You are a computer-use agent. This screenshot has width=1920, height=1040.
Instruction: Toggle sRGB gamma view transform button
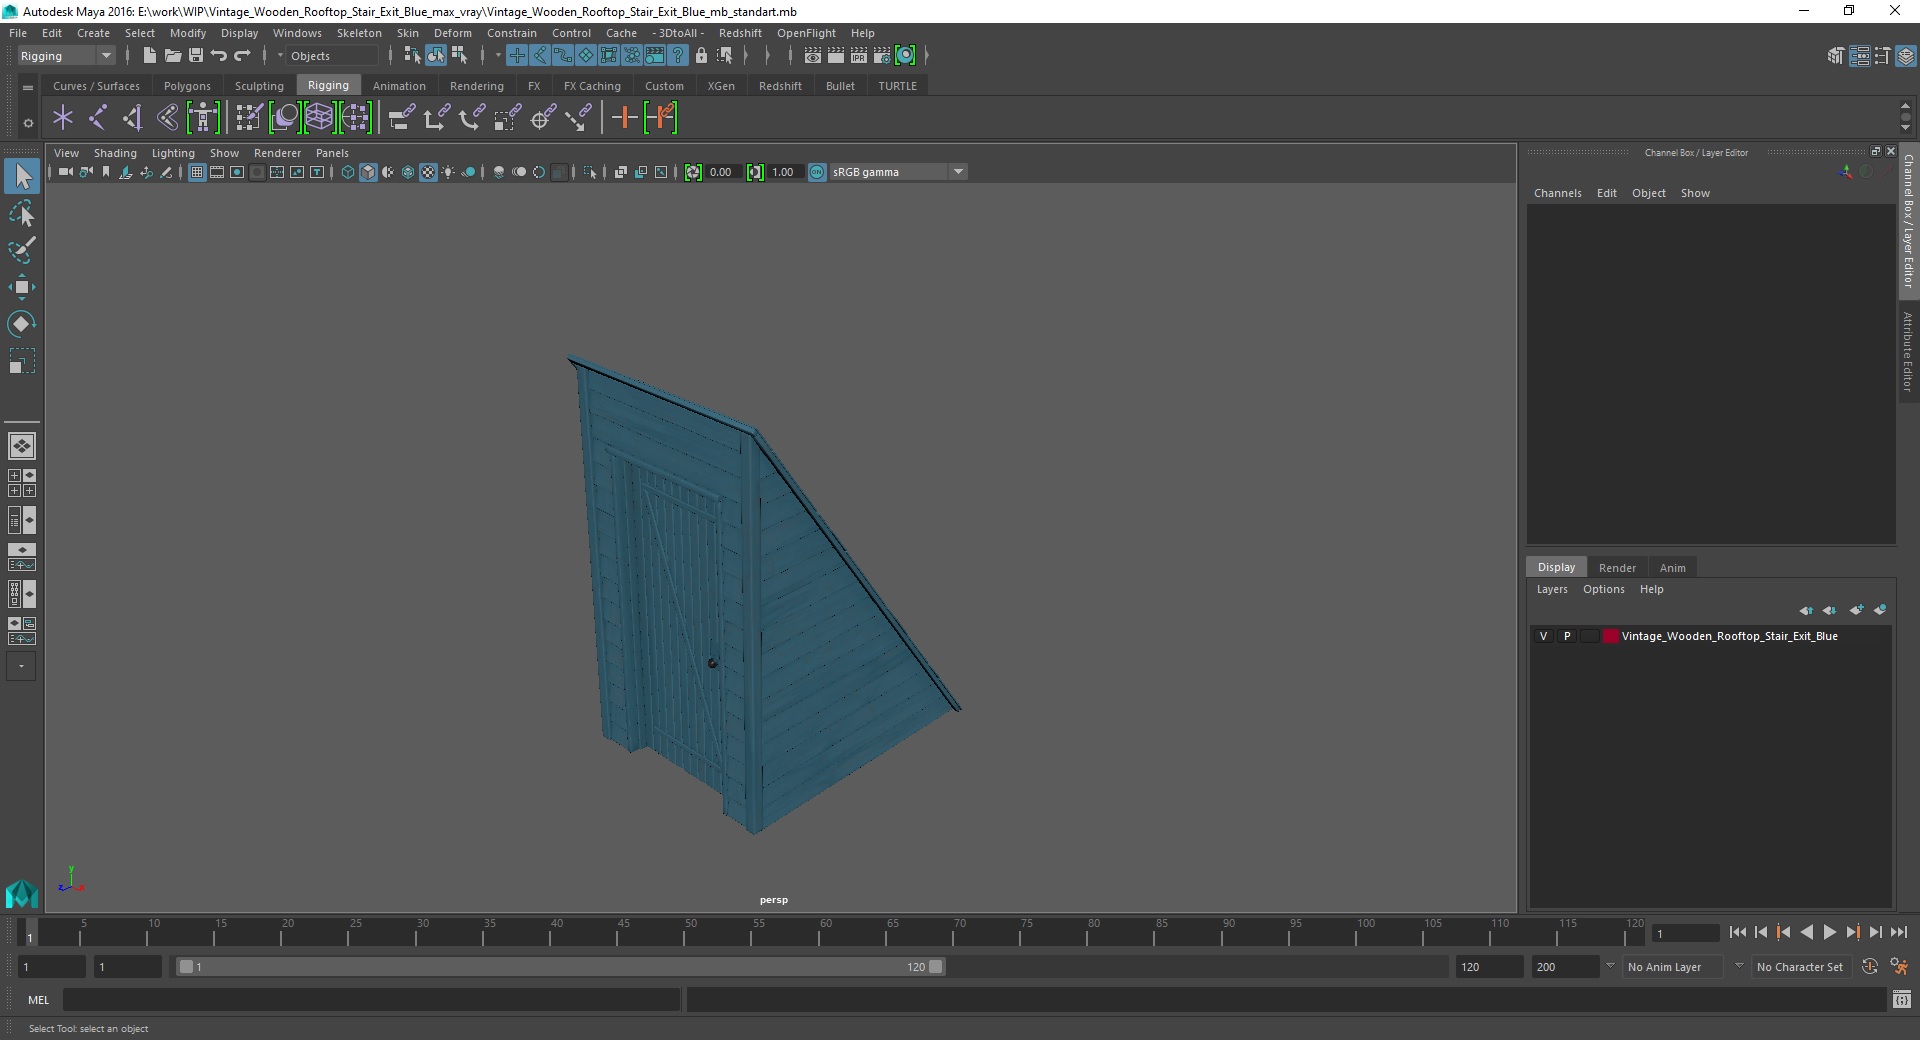pyautogui.click(x=817, y=172)
